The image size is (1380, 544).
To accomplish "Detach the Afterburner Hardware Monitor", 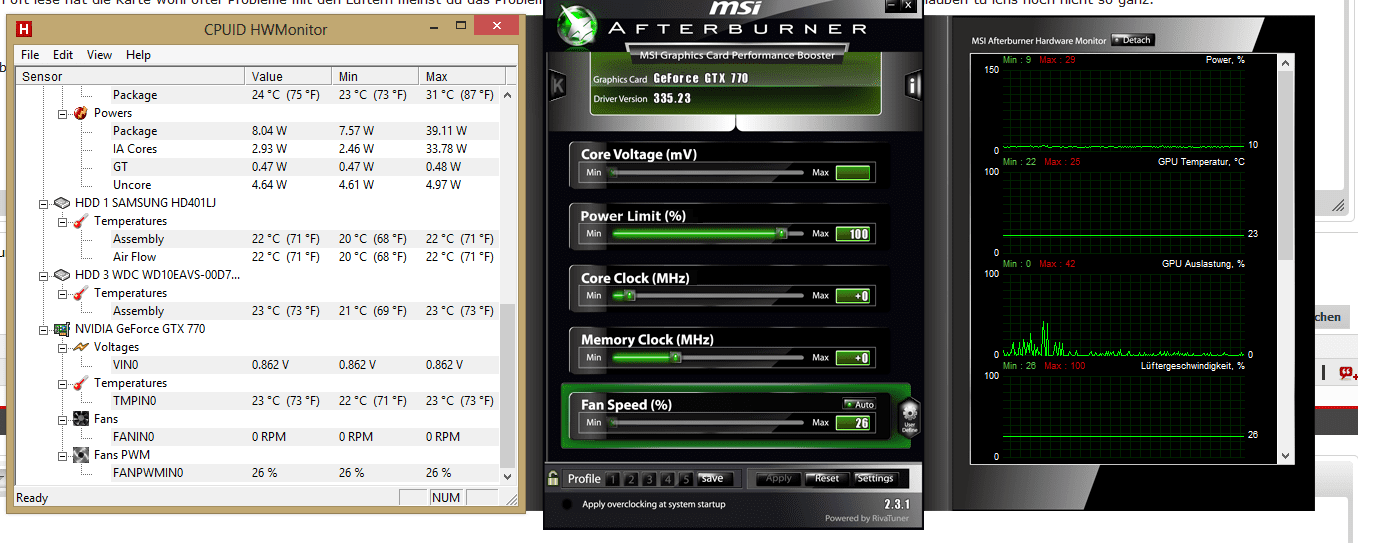I will coord(1132,40).
